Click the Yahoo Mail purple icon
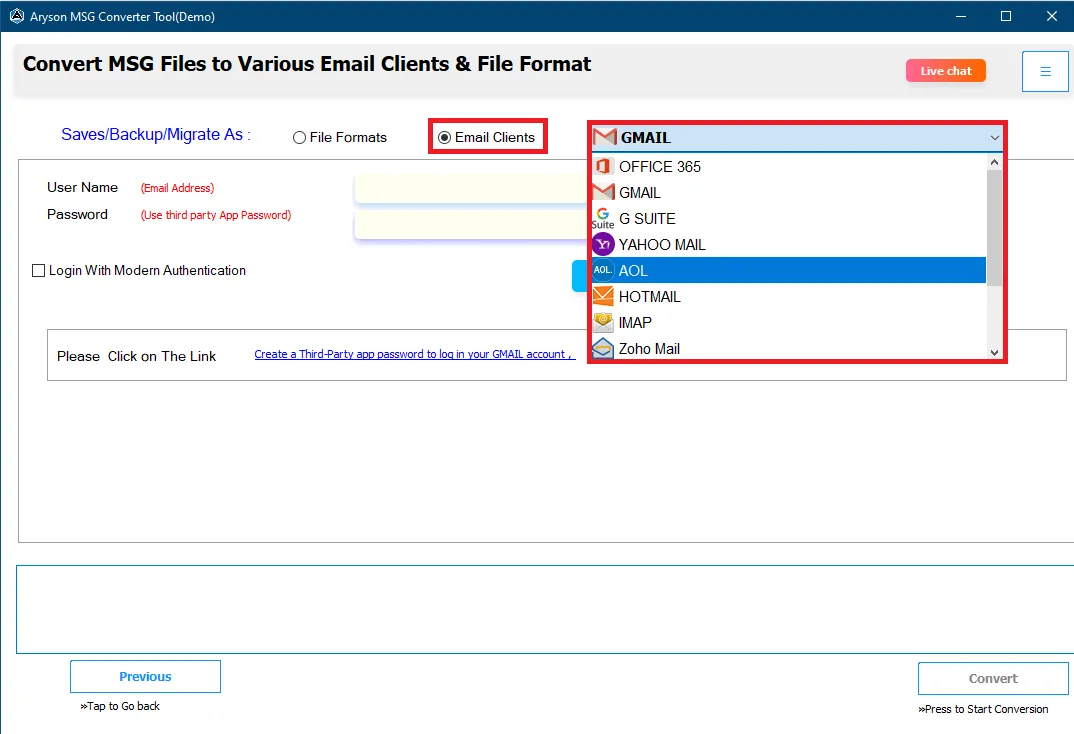This screenshot has height=734, width=1074. 603,244
